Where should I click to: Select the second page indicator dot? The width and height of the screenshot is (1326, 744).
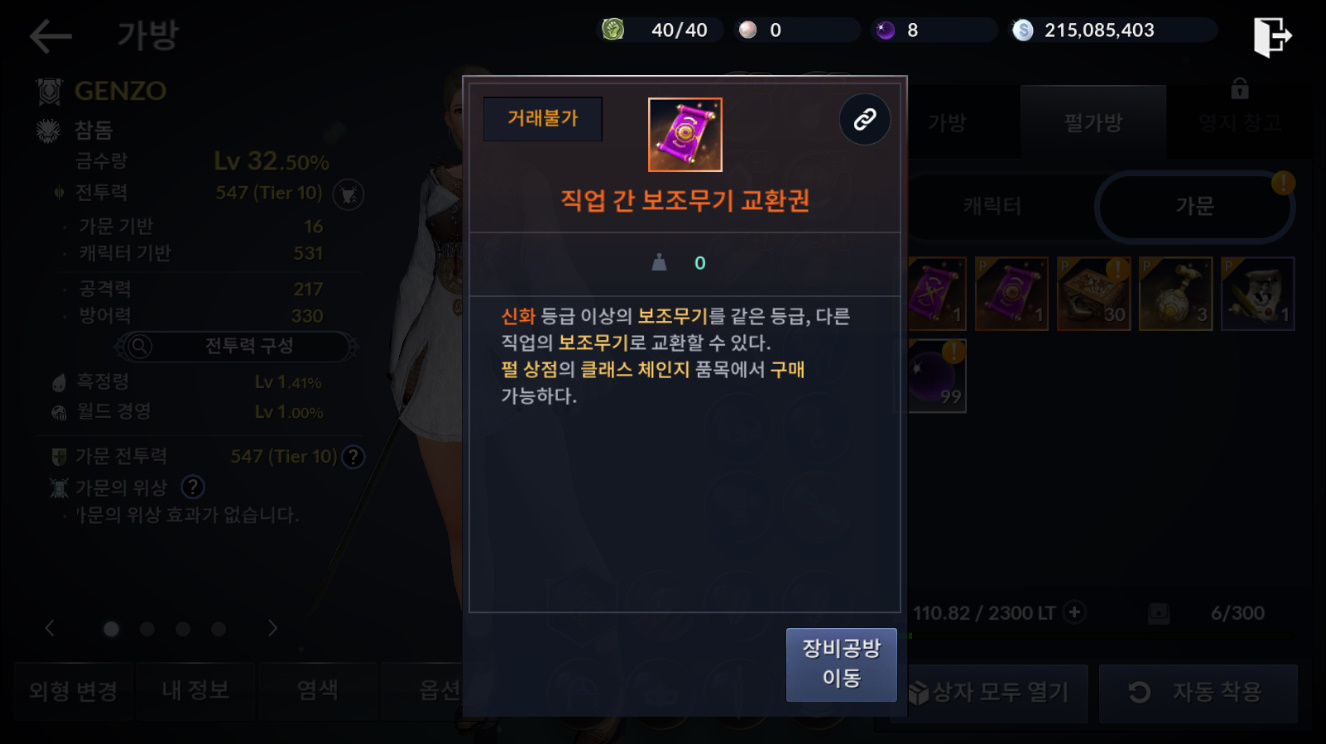(147, 629)
